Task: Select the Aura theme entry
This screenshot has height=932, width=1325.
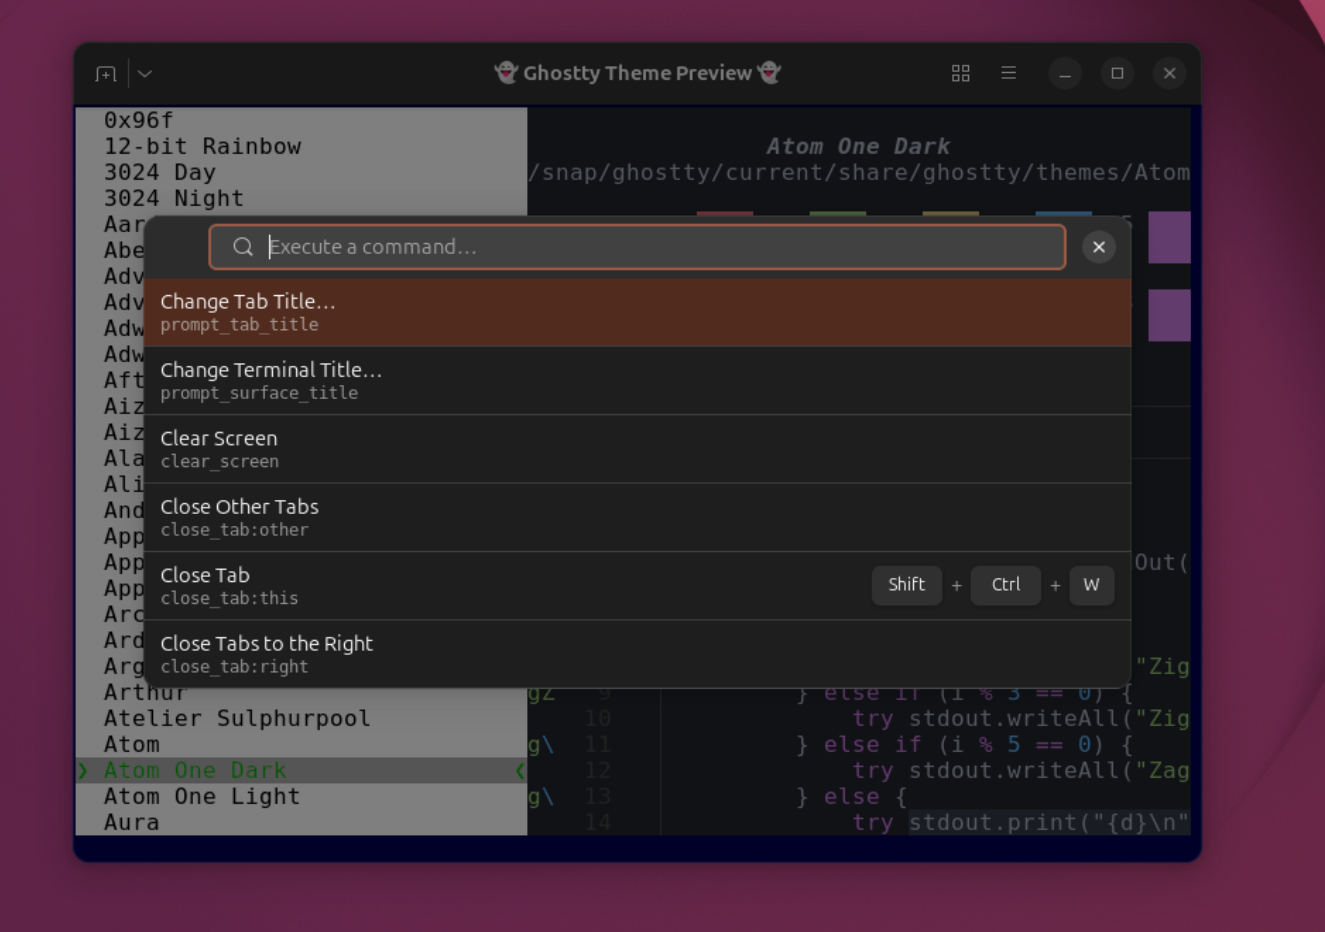Action: click(x=132, y=822)
